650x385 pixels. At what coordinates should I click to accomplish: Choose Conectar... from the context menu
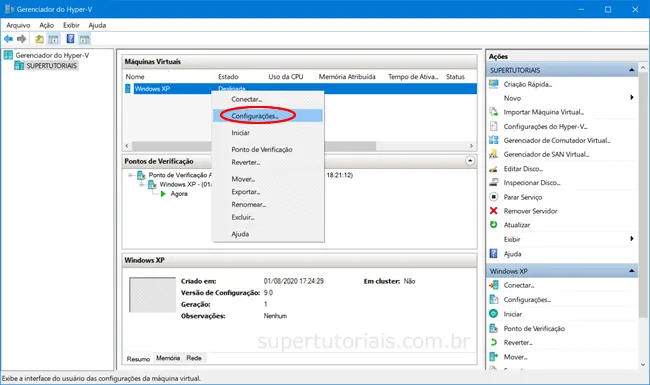[268, 99]
